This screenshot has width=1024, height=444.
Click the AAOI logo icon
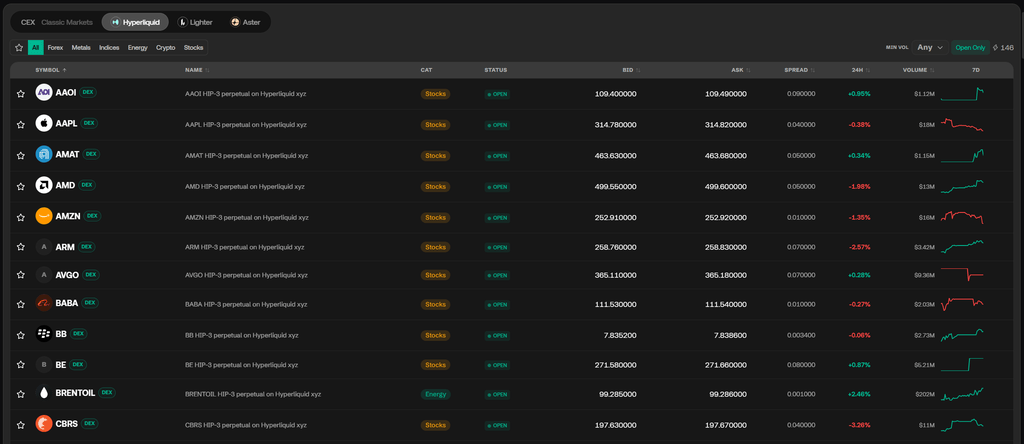point(44,93)
